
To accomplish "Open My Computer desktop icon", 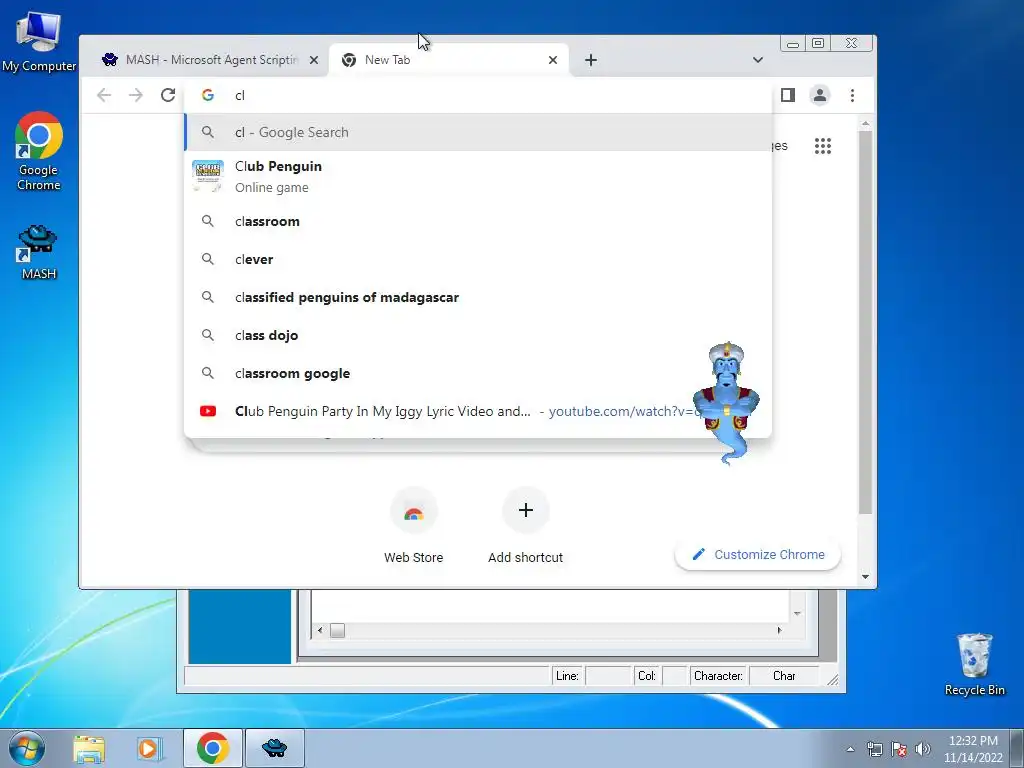I will point(39,42).
